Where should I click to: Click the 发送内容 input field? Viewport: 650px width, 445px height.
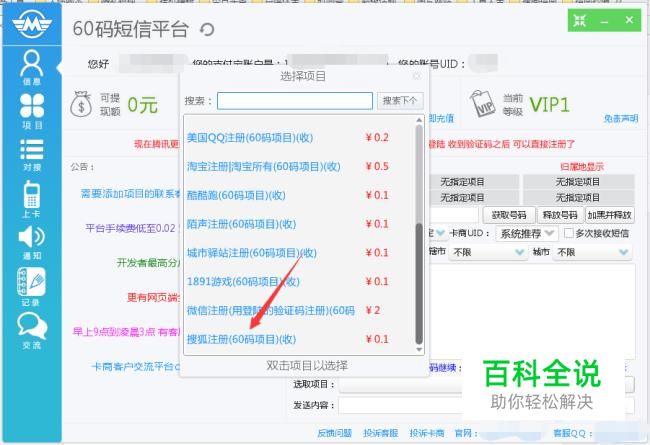486,405
